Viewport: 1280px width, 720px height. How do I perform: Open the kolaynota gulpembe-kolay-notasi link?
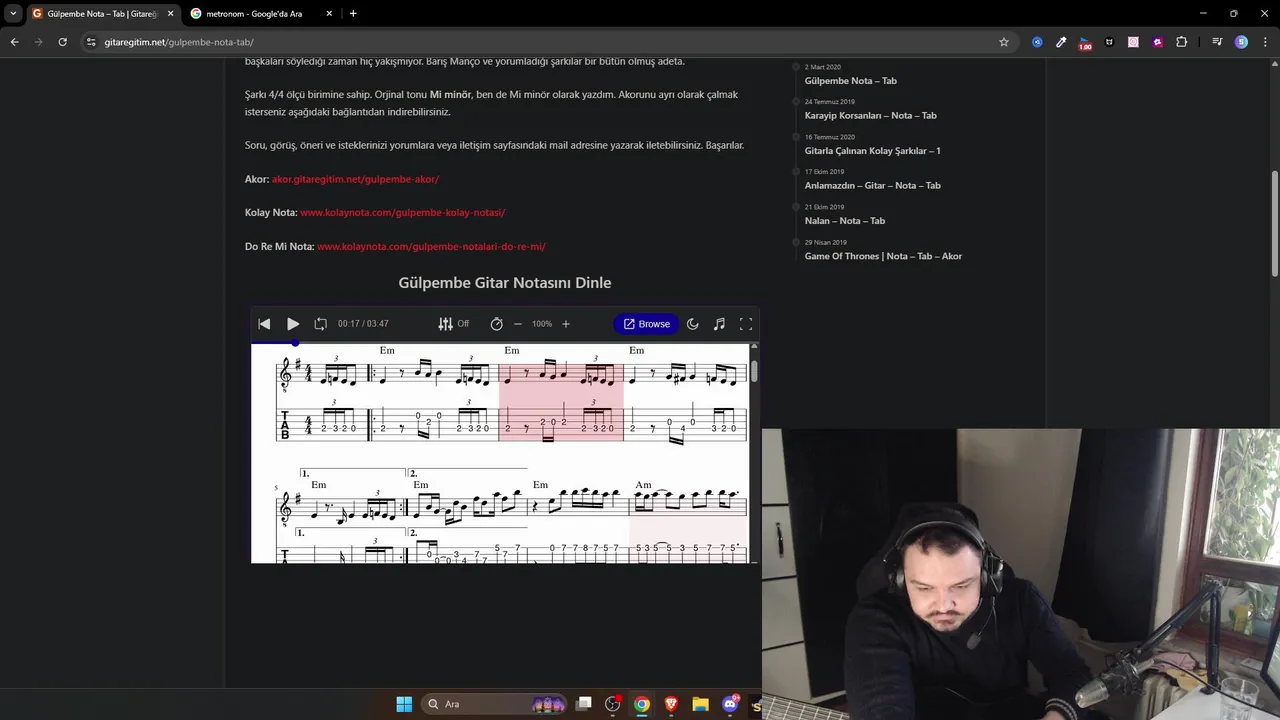(403, 213)
